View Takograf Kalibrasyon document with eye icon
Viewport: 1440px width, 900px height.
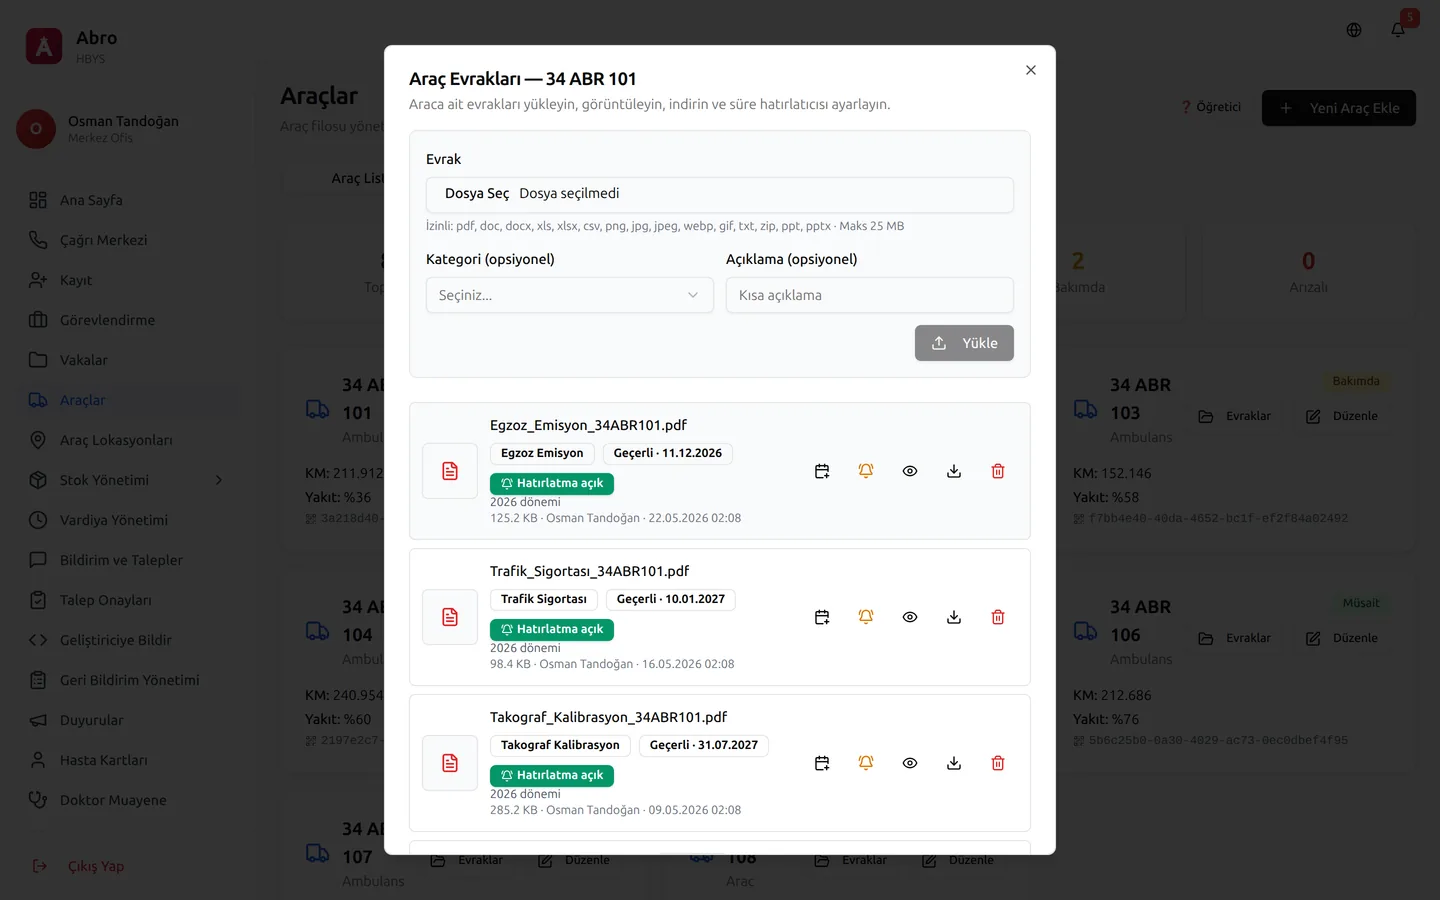910,763
